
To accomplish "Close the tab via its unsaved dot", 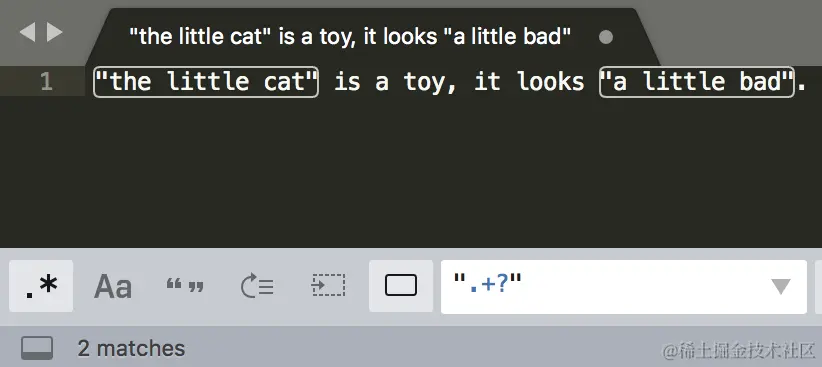I will click(x=606, y=37).
